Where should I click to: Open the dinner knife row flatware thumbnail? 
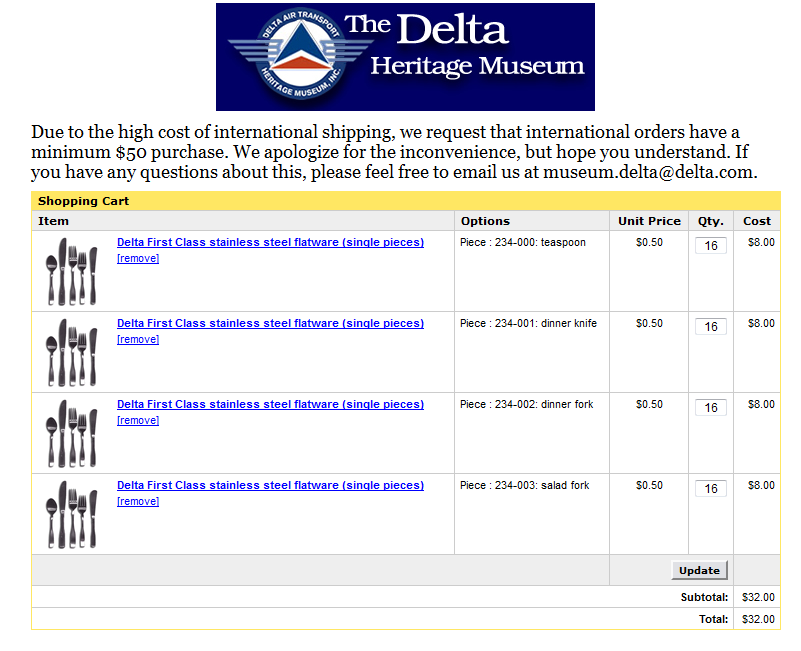click(x=71, y=352)
